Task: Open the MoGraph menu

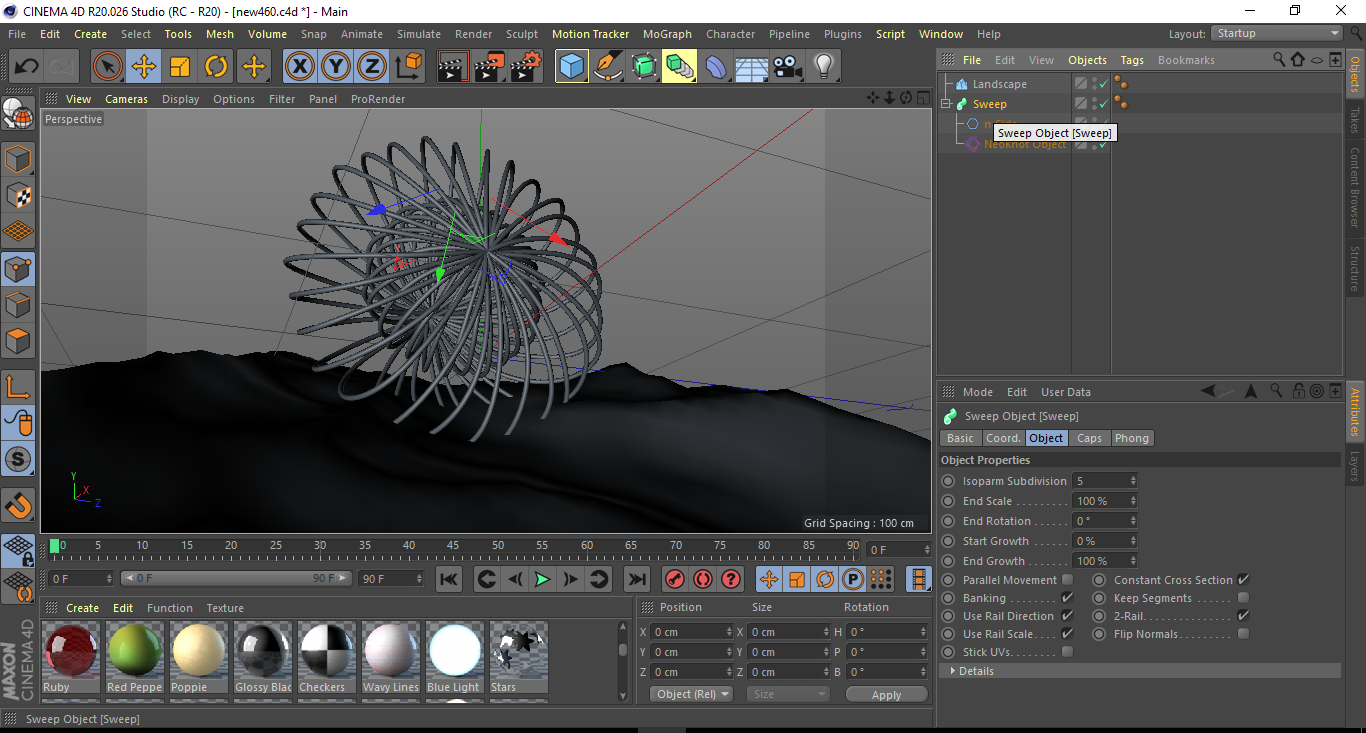Action: coord(667,34)
